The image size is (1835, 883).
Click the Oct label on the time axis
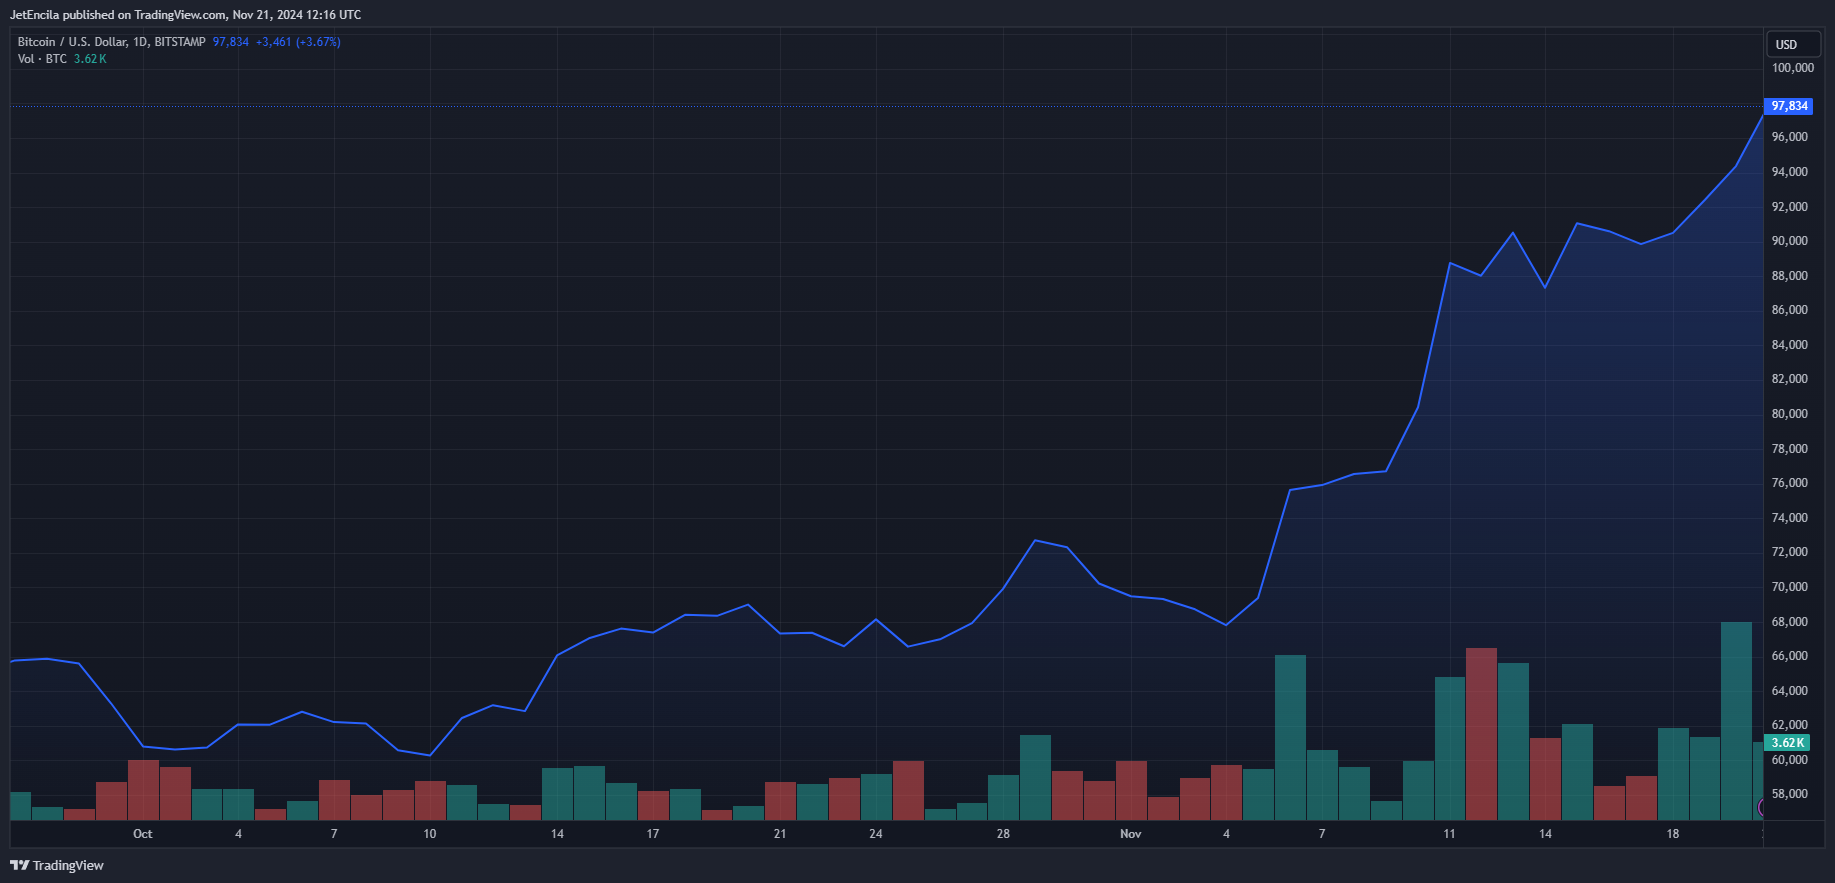coord(143,834)
